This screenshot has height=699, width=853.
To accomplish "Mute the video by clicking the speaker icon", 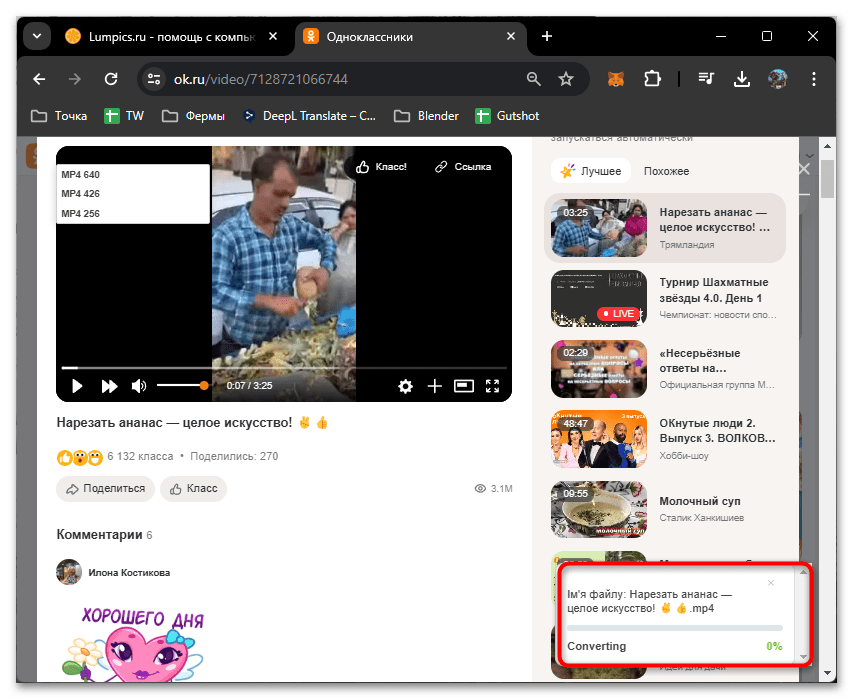I will tap(137, 385).
